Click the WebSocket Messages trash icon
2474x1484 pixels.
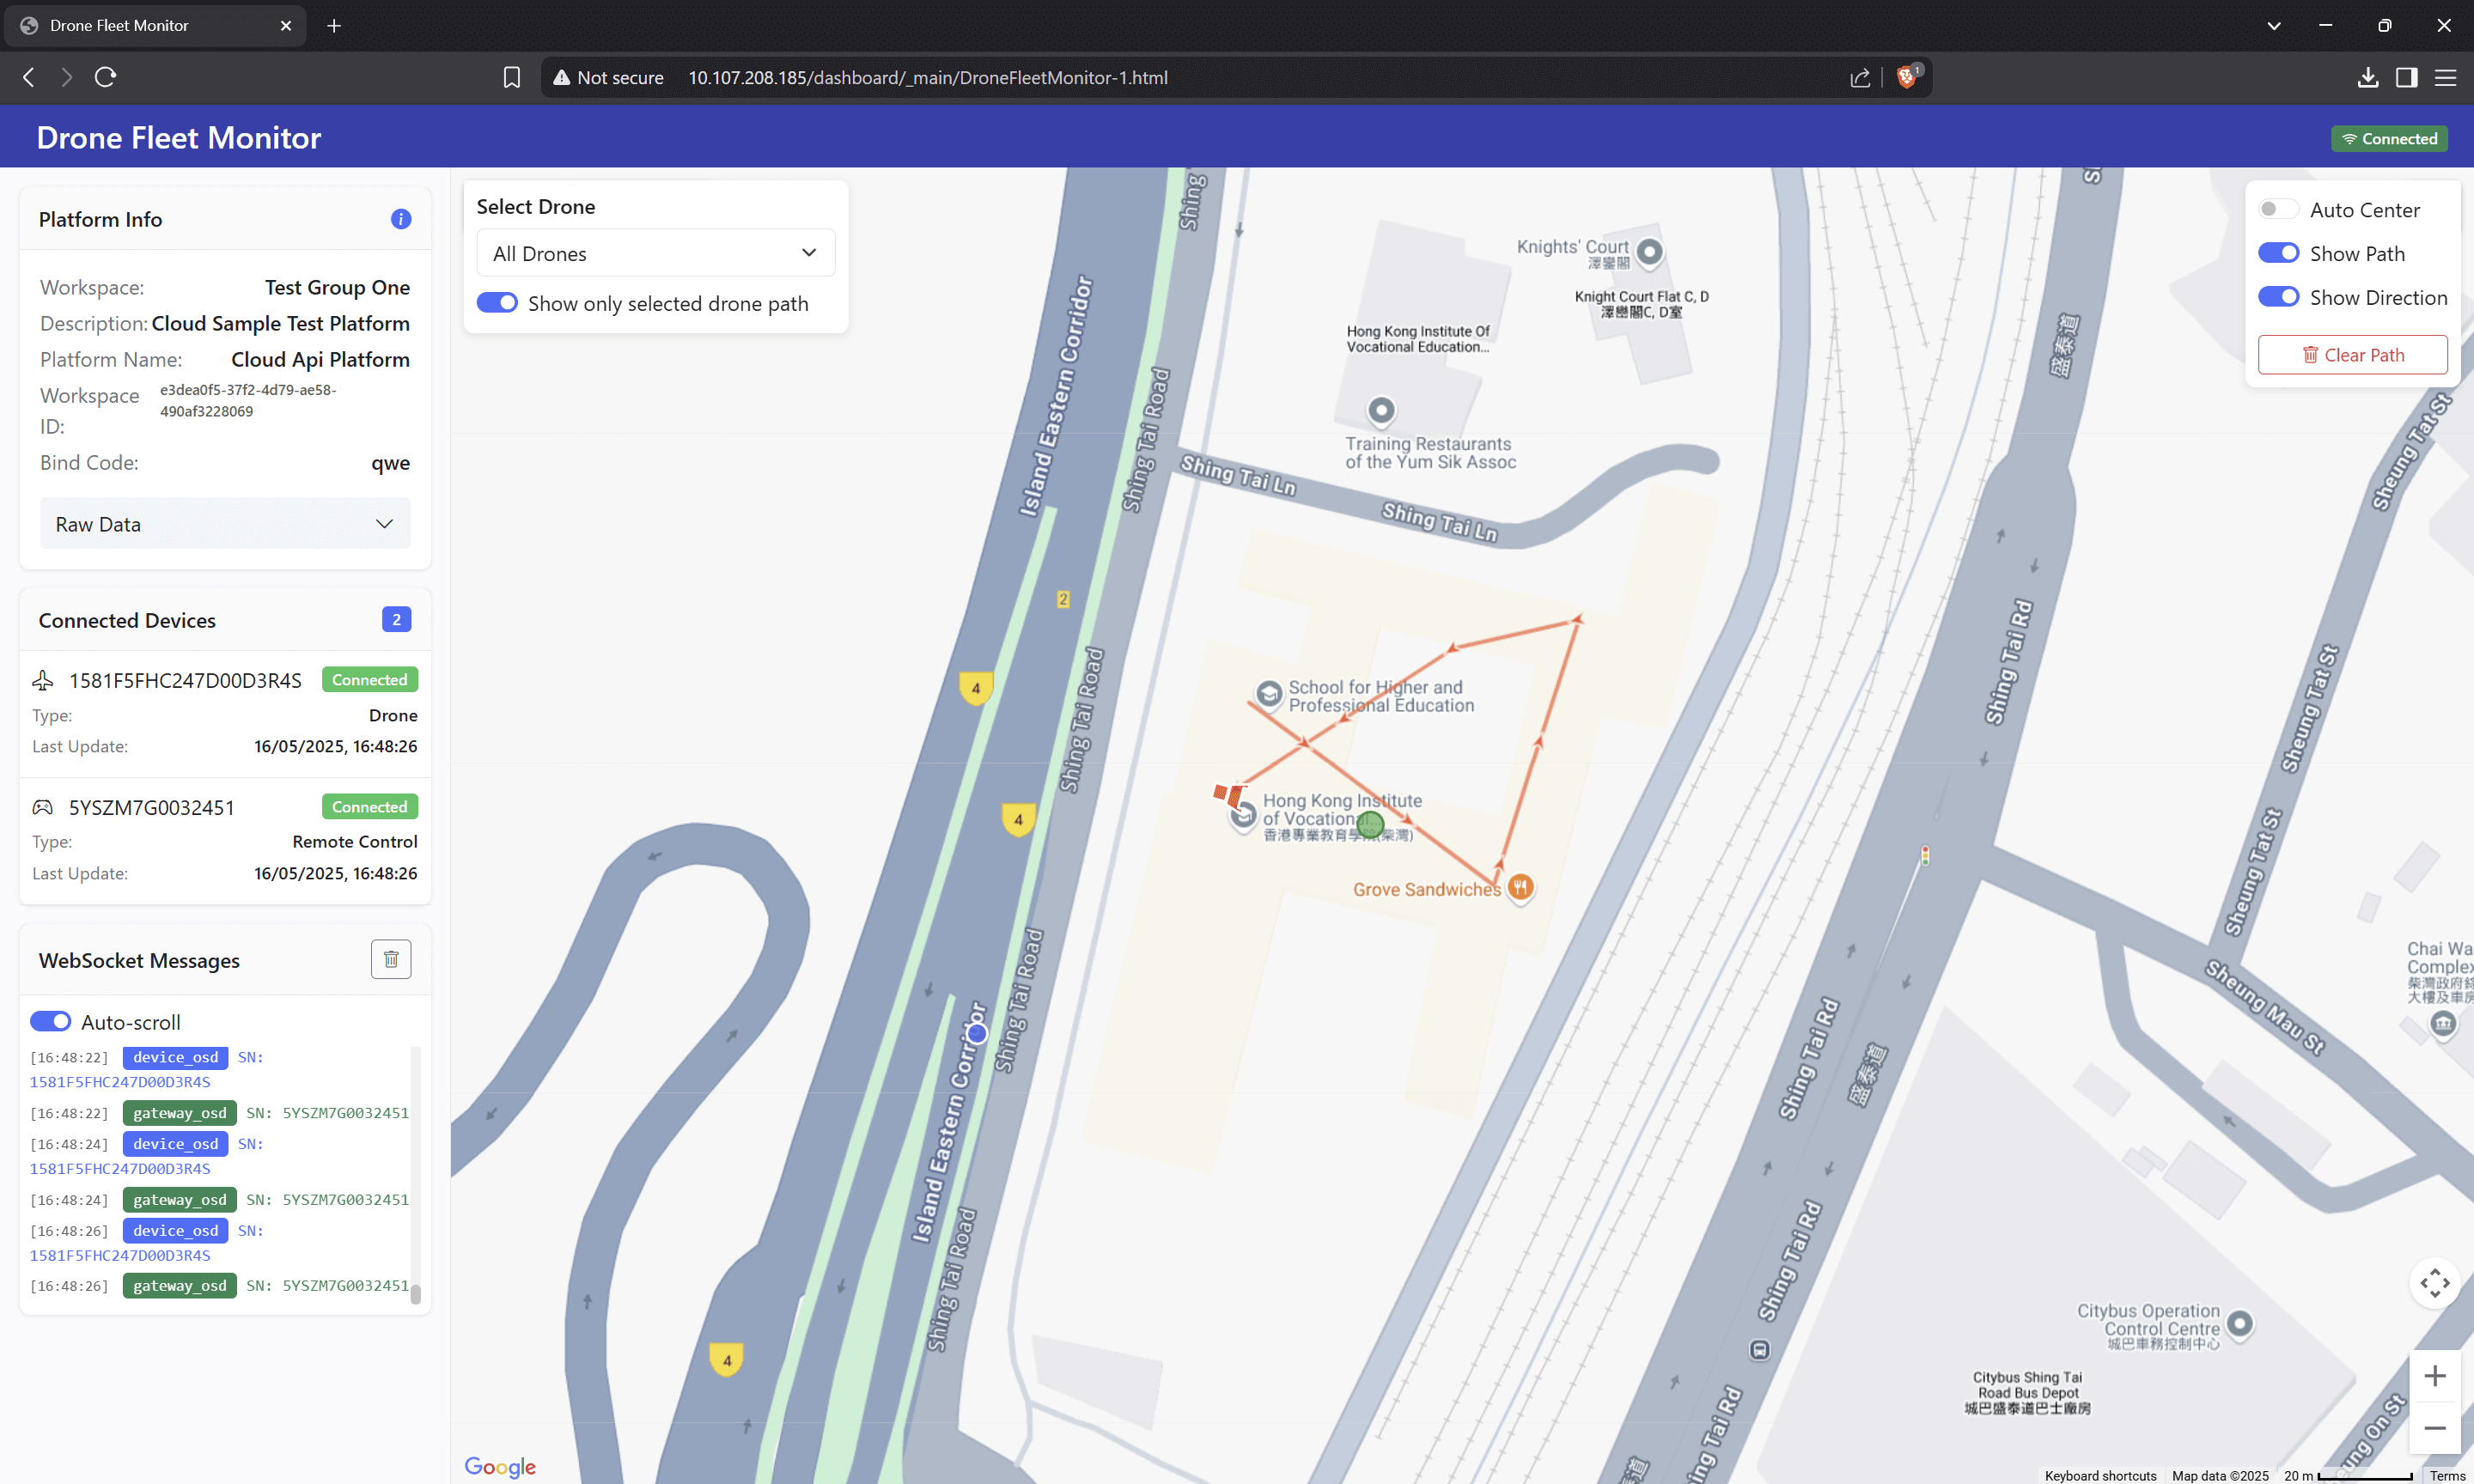point(391,959)
